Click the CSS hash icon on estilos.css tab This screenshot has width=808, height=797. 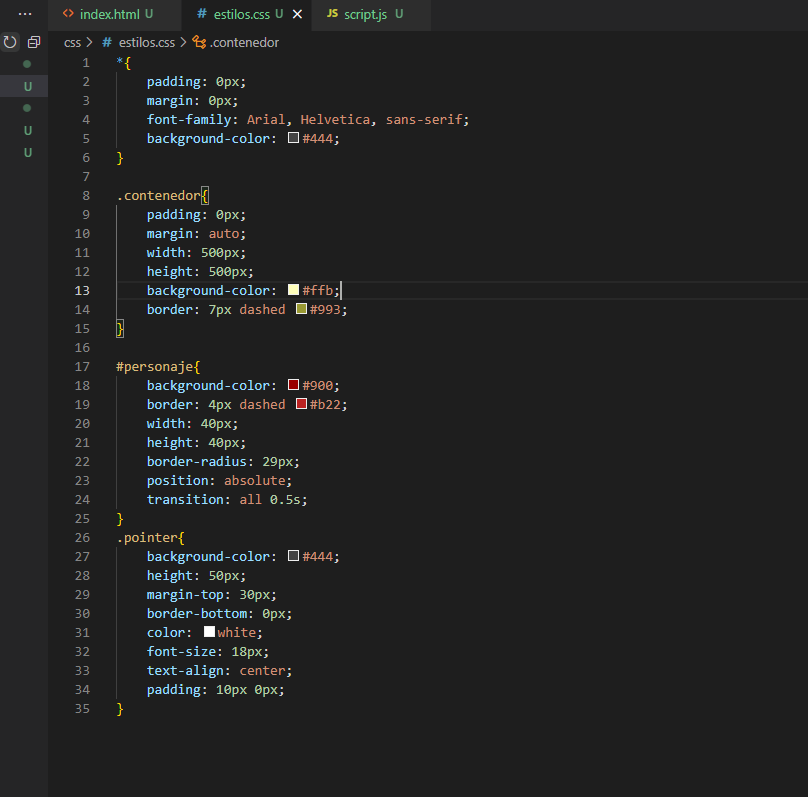click(202, 14)
